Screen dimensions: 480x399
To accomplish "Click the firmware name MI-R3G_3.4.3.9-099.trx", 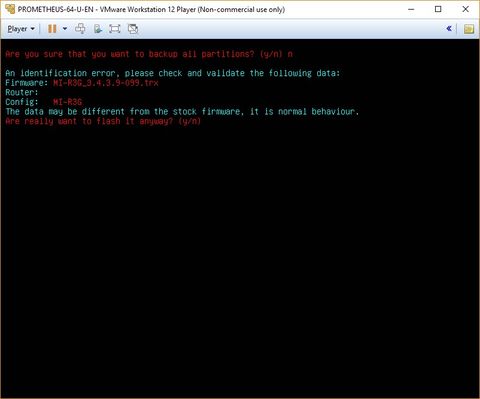I will [106, 83].
